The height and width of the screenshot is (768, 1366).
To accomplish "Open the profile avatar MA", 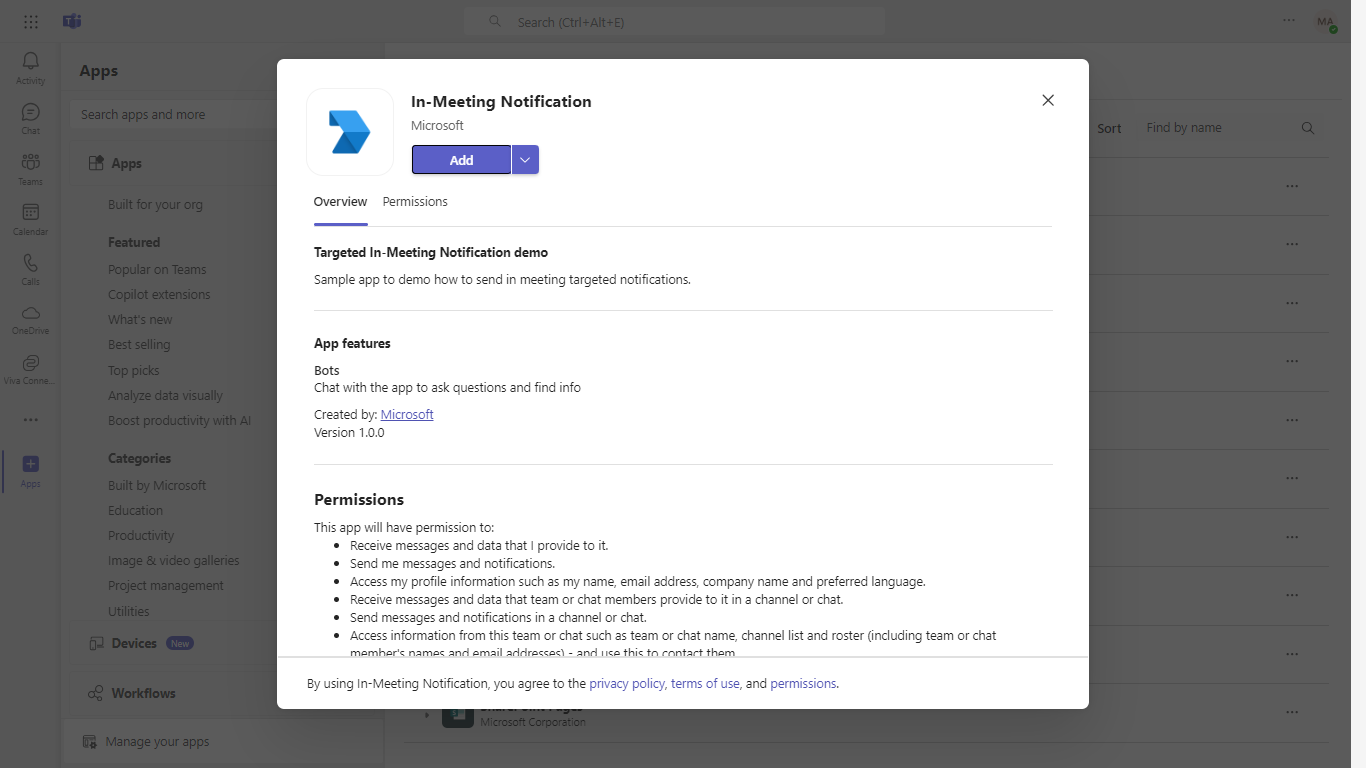I will click(1325, 22).
